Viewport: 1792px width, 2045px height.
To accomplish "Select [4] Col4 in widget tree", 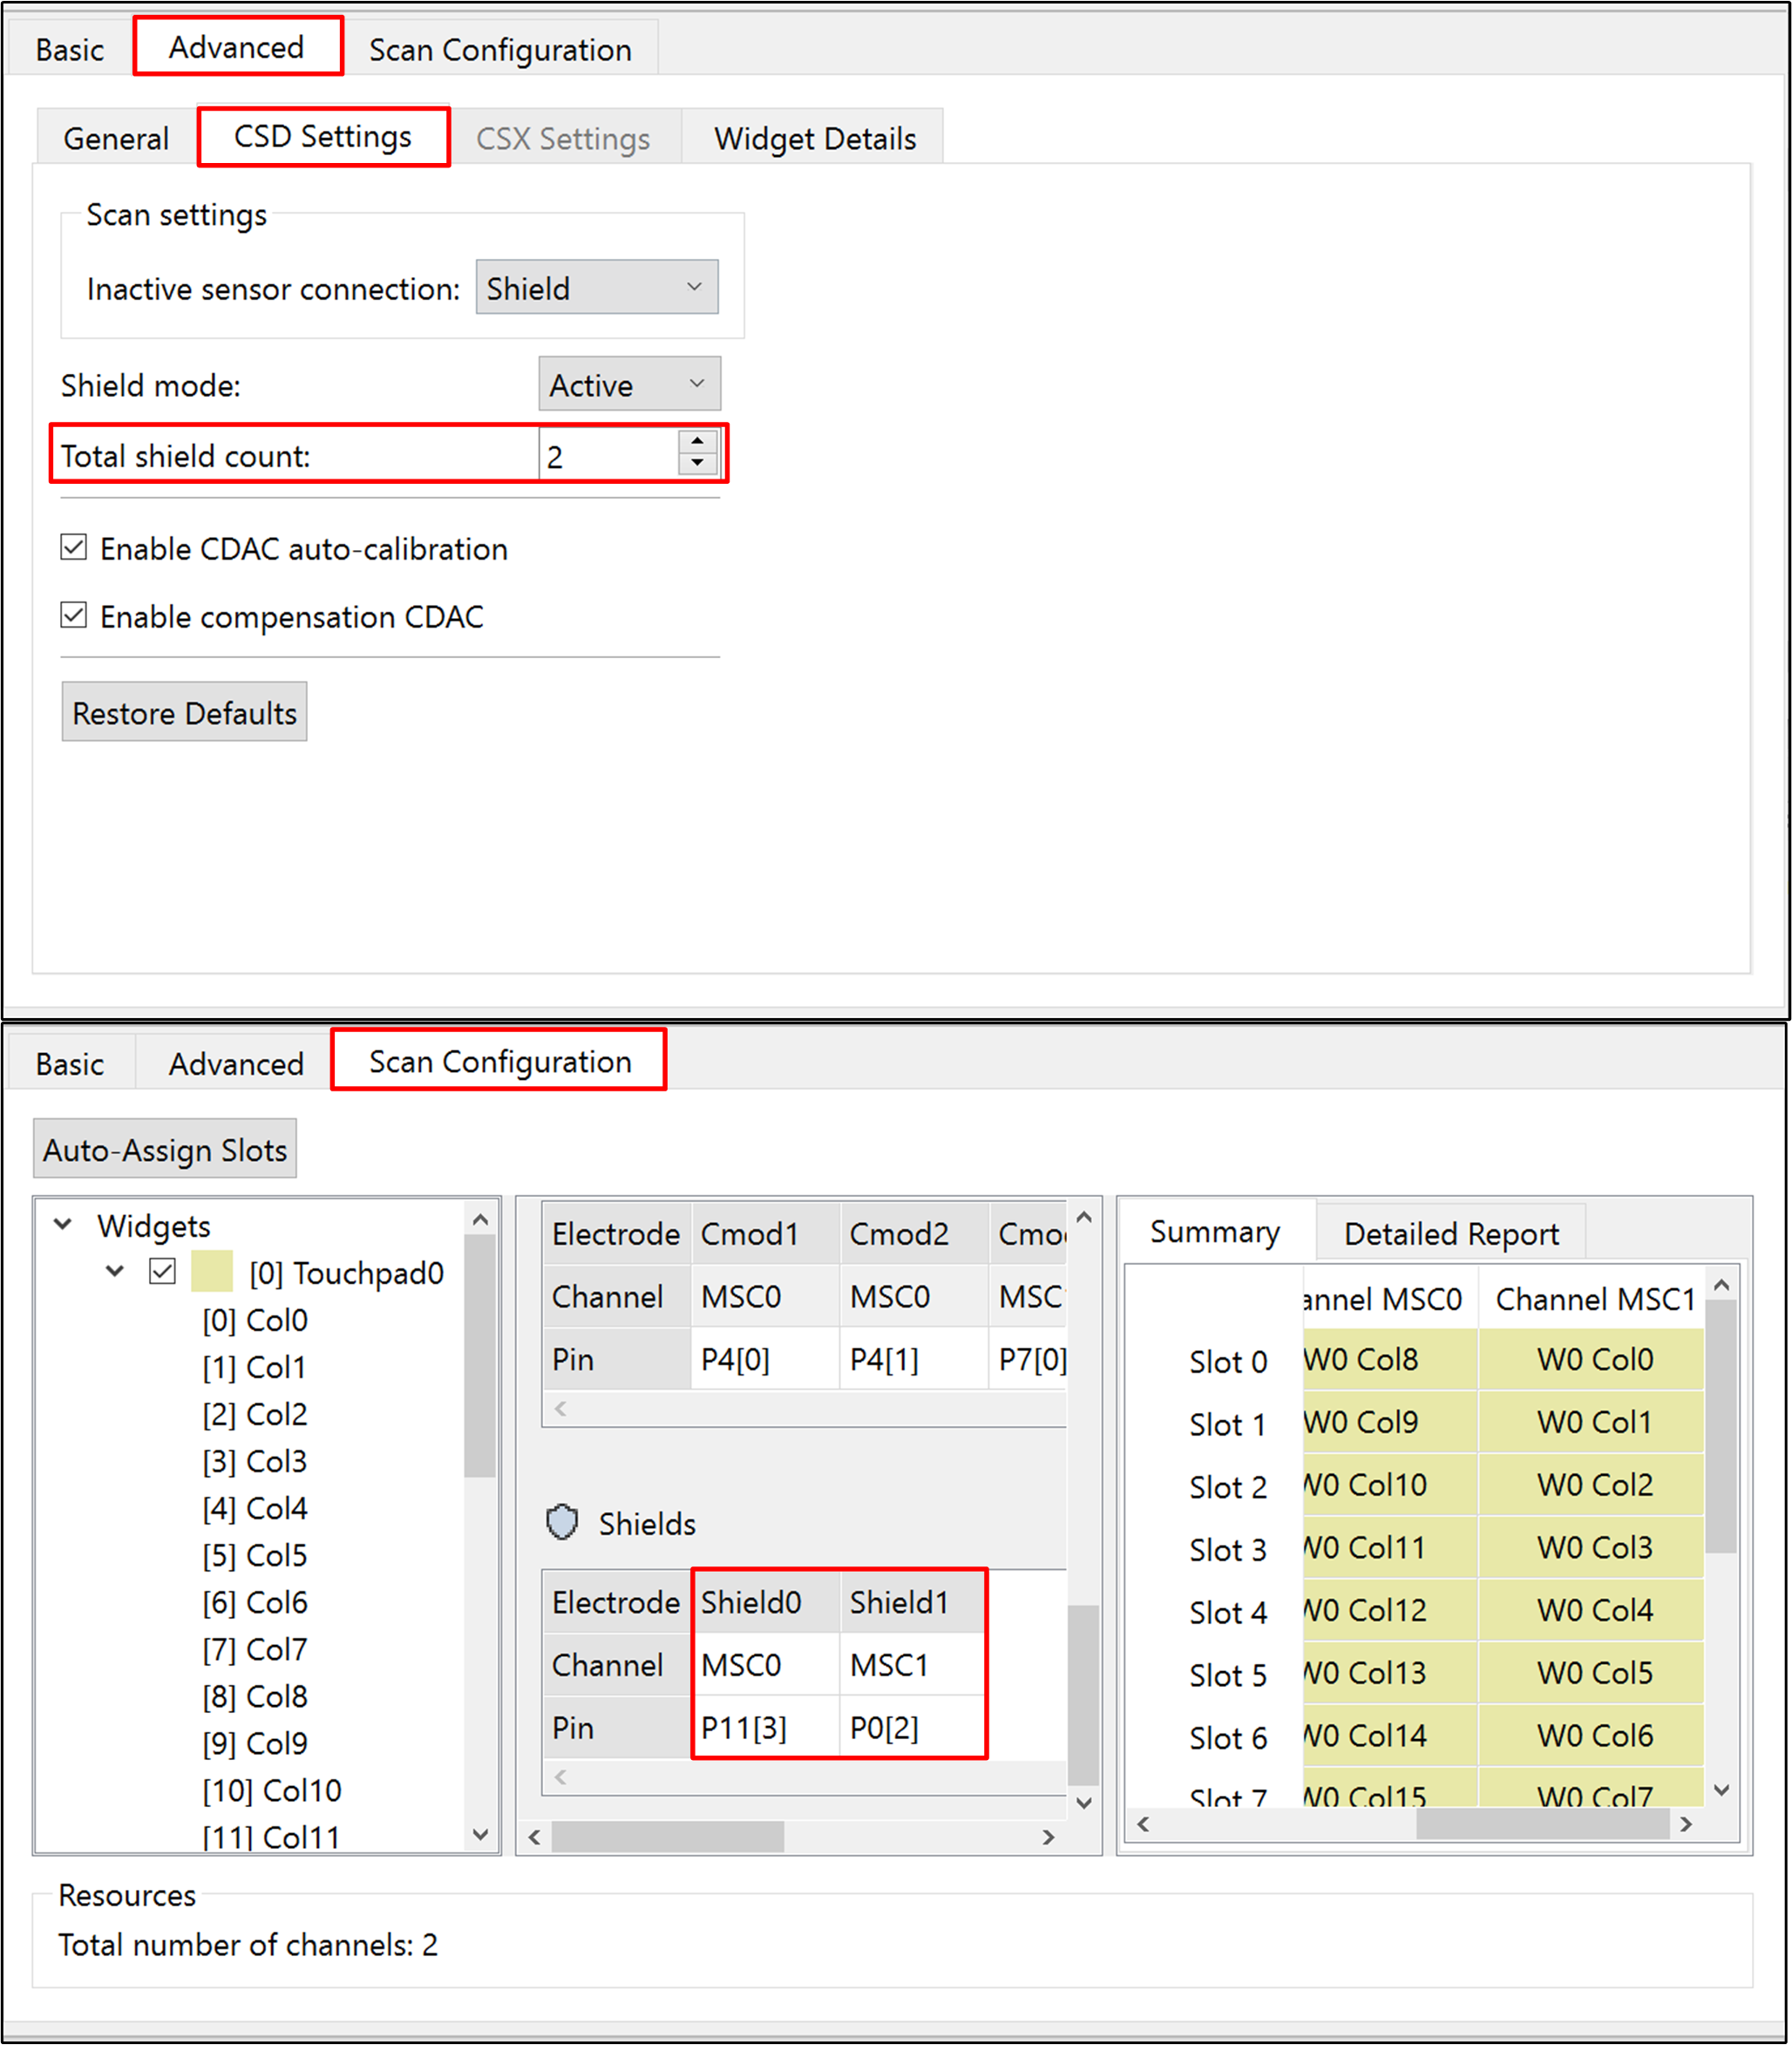I will [x=255, y=1508].
